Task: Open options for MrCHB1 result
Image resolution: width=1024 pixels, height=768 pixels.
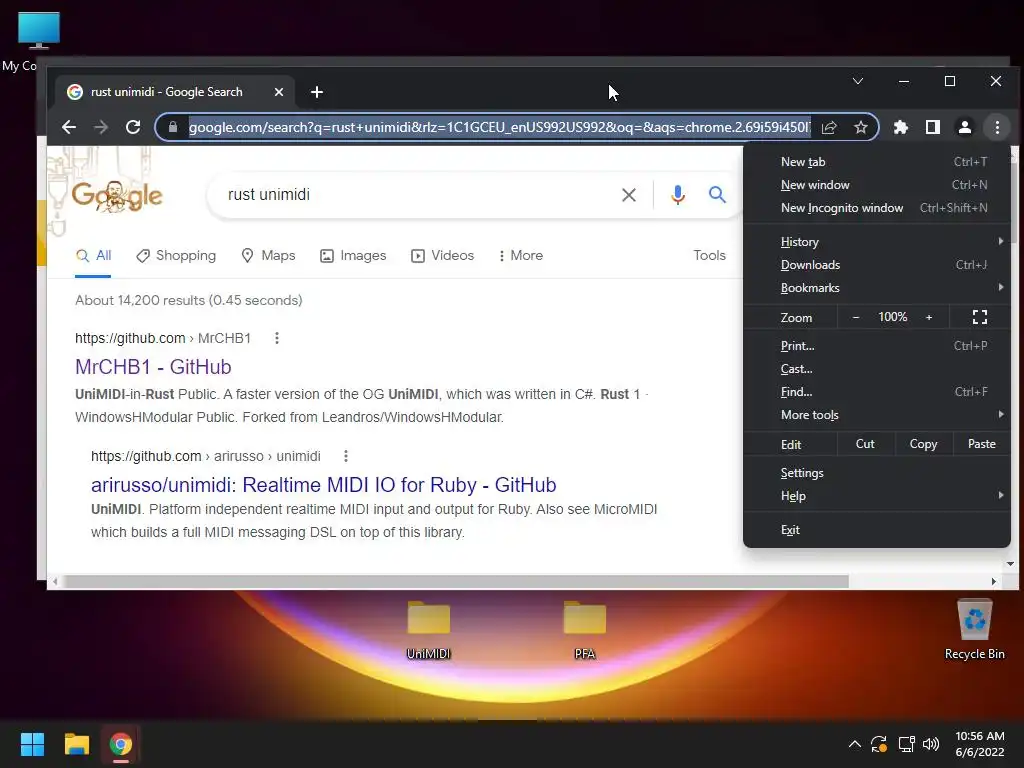Action: pyautogui.click(x=277, y=338)
